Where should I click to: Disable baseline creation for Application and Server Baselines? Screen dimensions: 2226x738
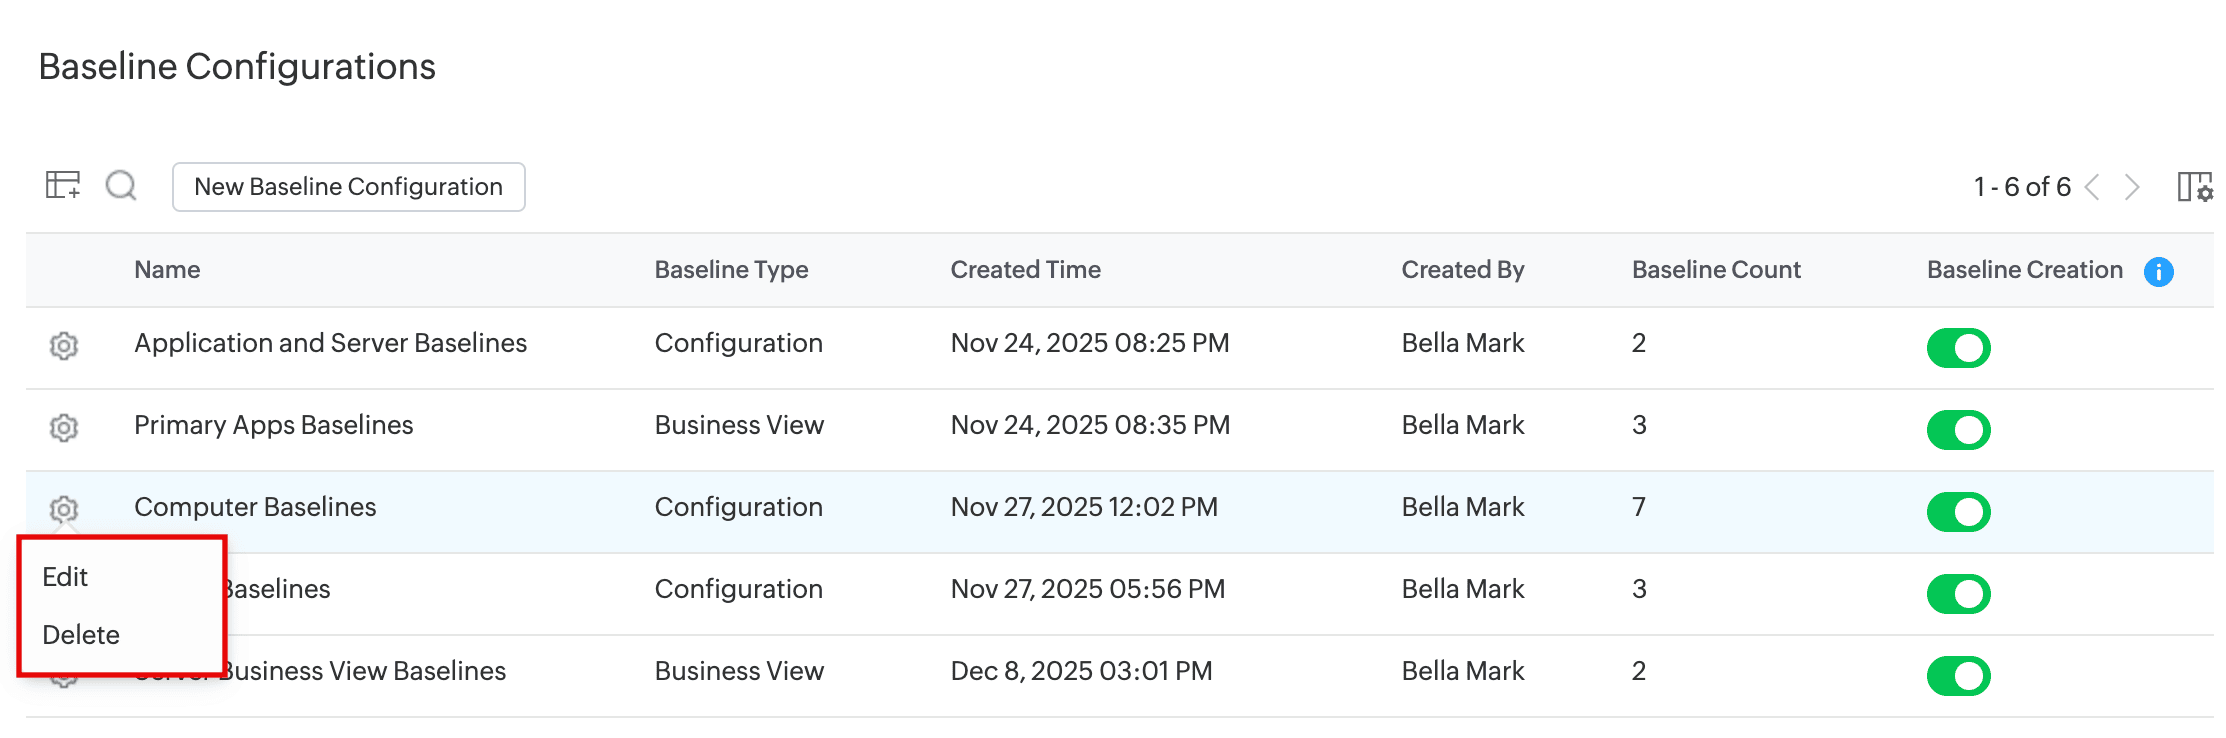[1958, 348]
